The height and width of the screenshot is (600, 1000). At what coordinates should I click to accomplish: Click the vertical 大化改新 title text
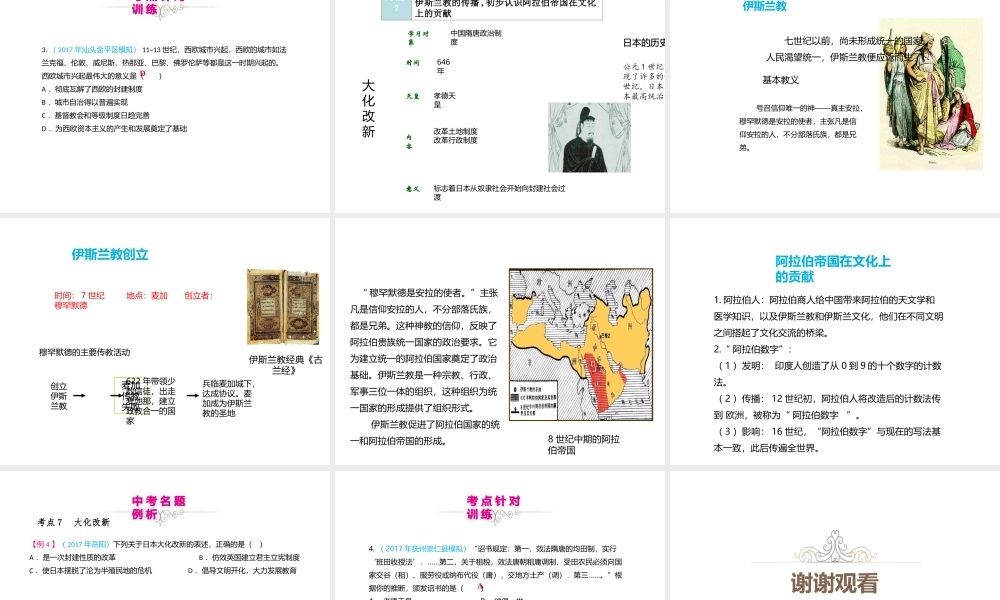[x=368, y=108]
